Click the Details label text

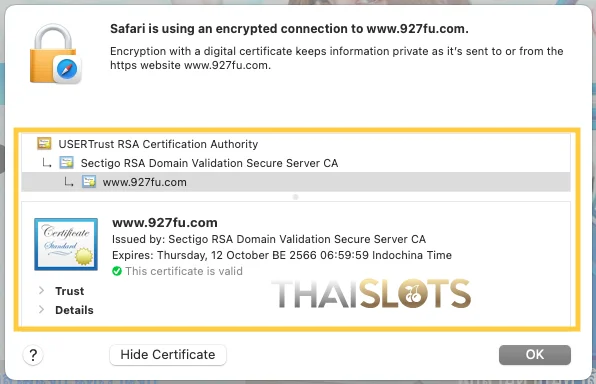(x=74, y=310)
